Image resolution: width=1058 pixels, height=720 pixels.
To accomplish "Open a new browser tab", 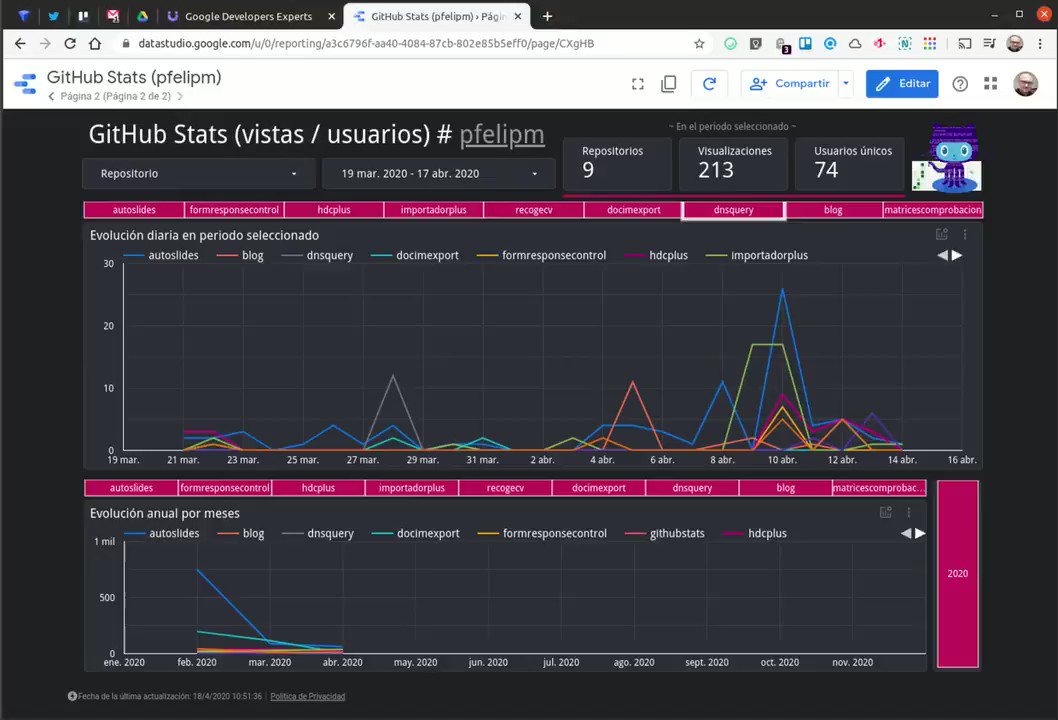I will (547, 16).
